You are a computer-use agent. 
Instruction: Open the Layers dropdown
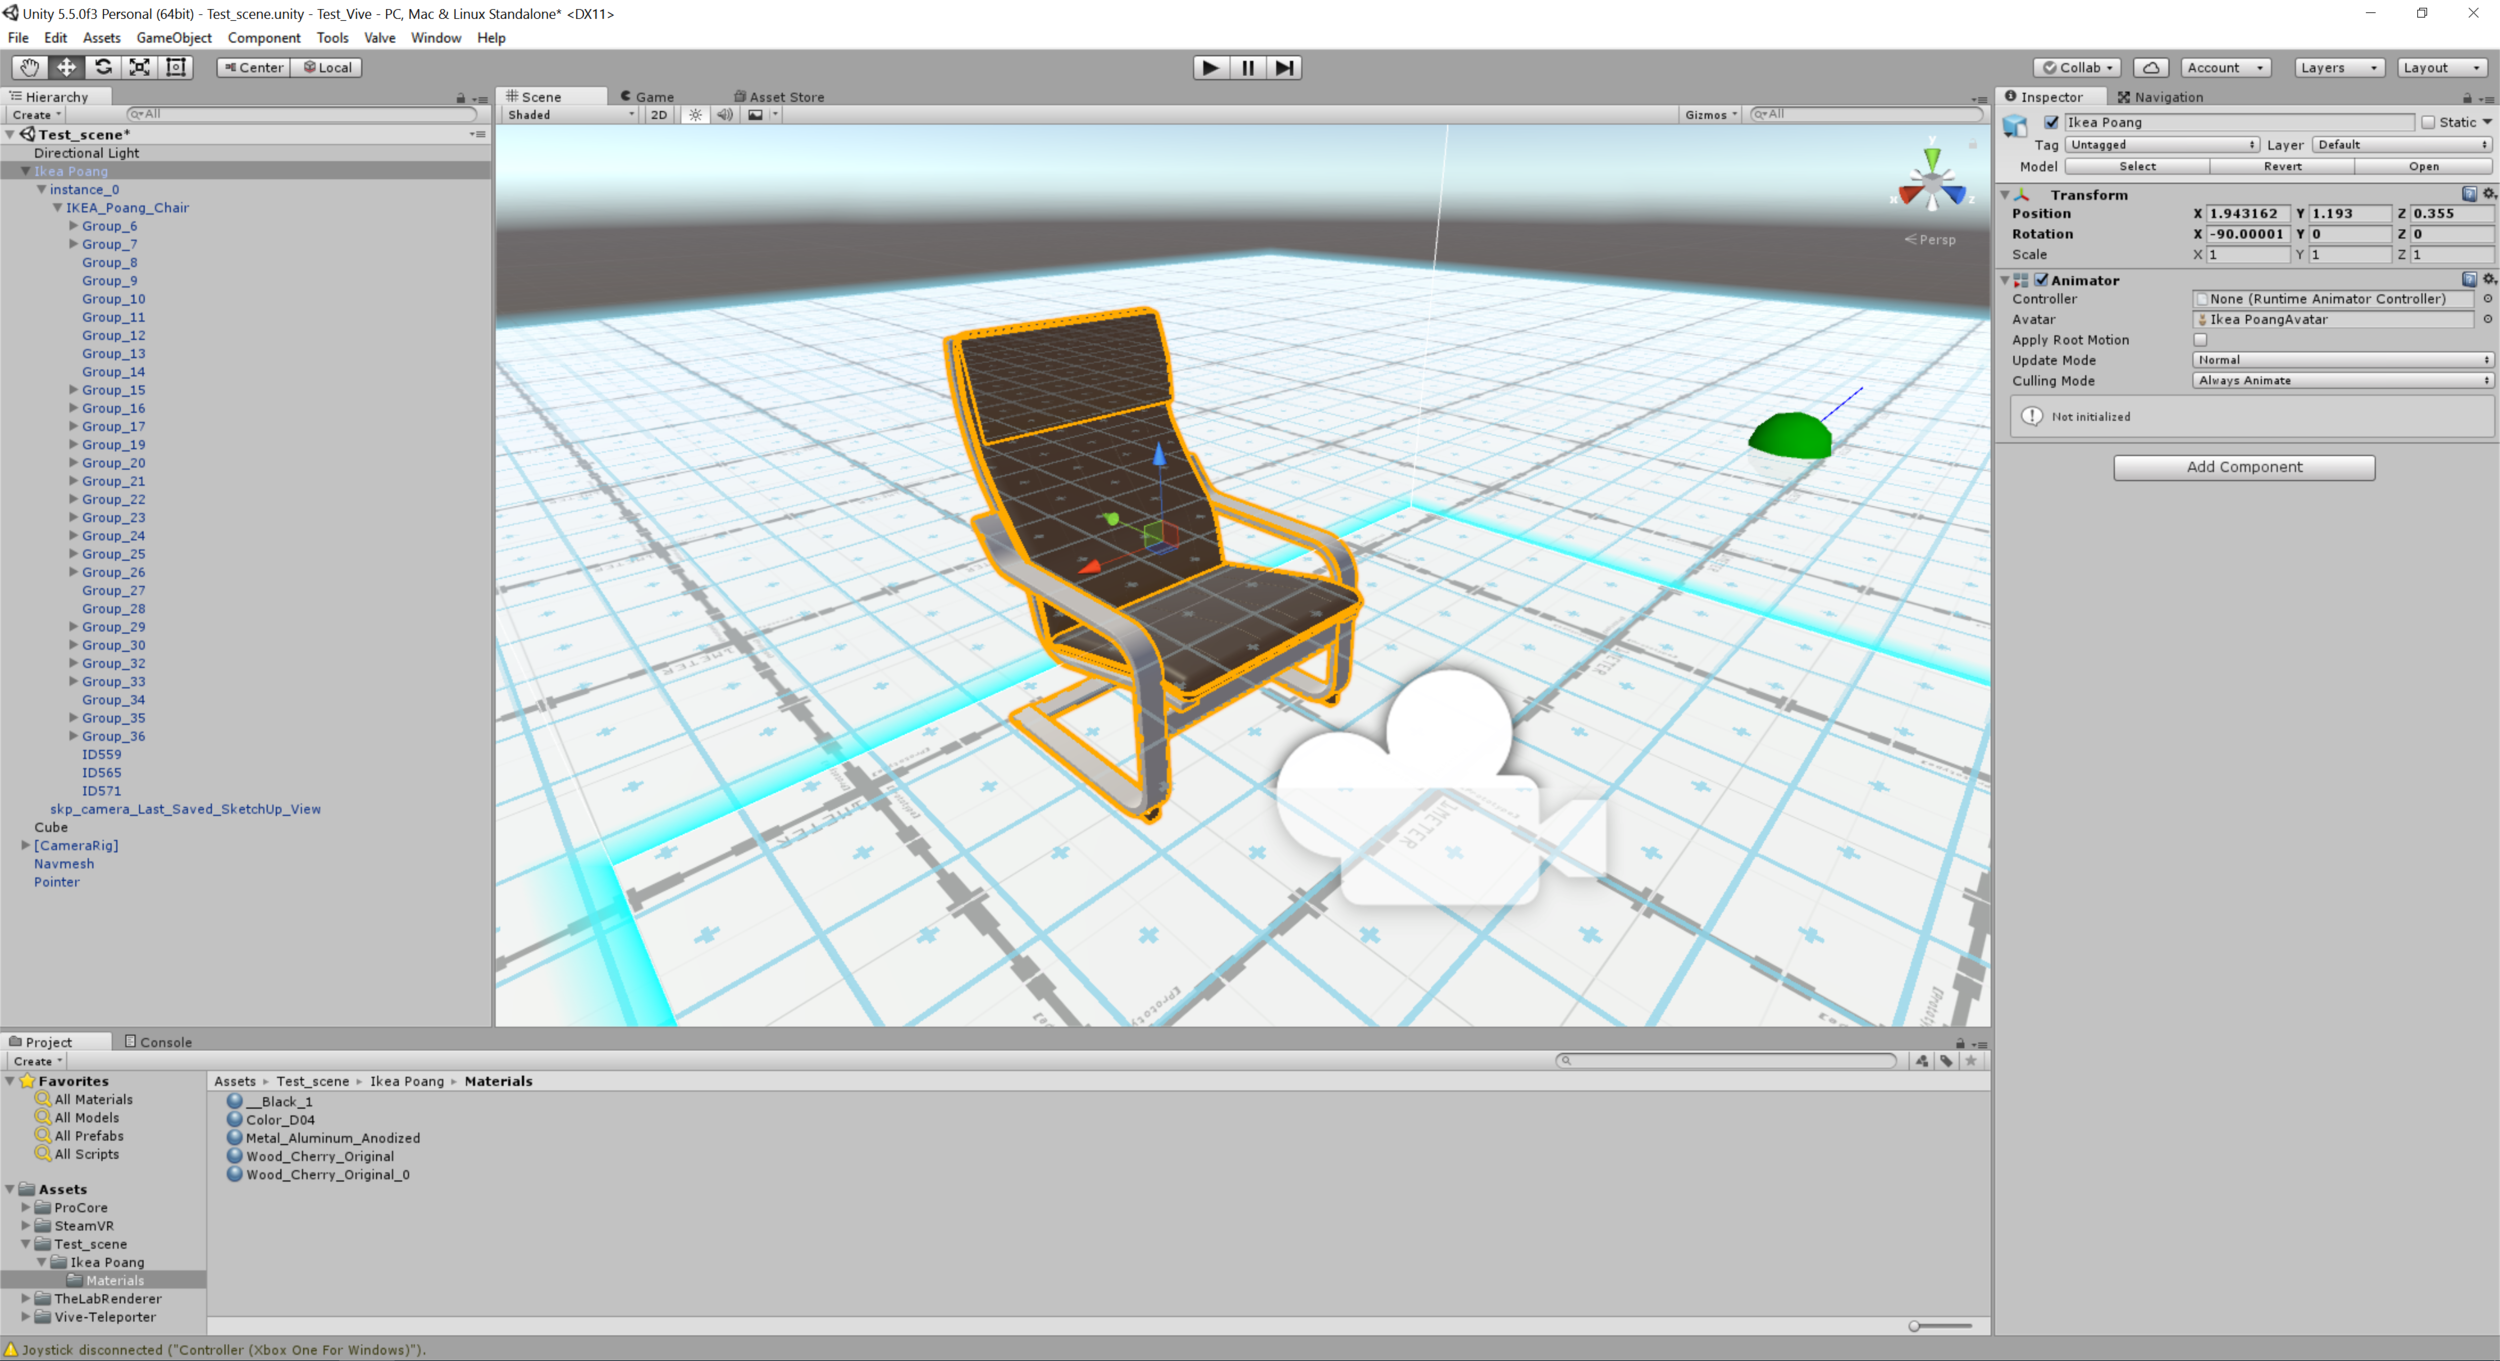2338,67
